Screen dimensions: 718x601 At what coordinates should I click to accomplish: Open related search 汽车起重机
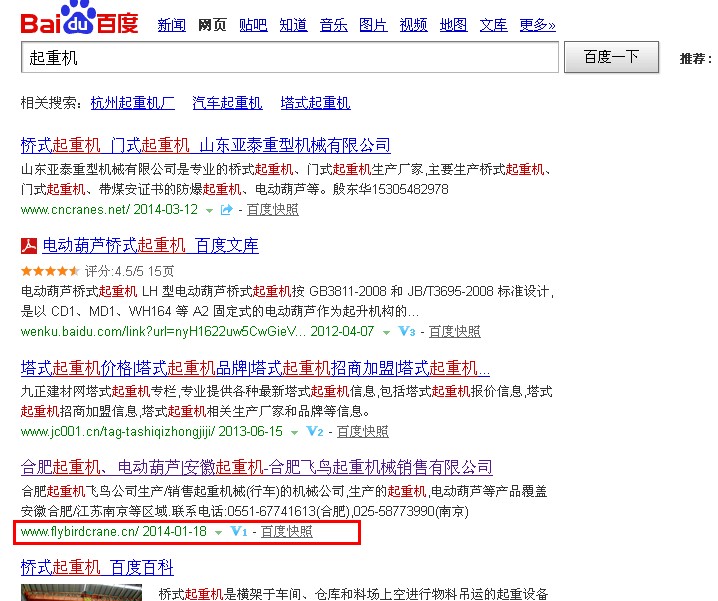(228, 103)
